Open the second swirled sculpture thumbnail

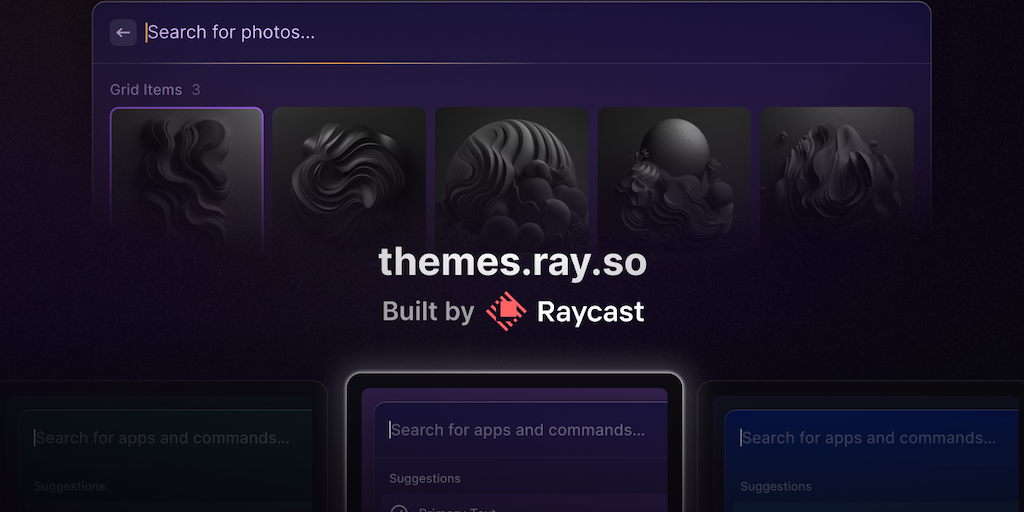[349, 178]
